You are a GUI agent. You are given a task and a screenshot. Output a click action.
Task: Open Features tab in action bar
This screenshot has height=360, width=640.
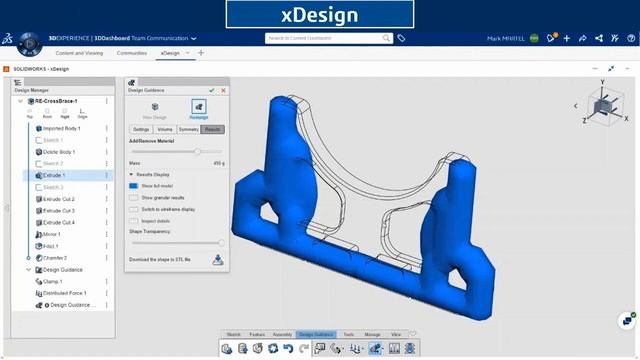point(257,334)
